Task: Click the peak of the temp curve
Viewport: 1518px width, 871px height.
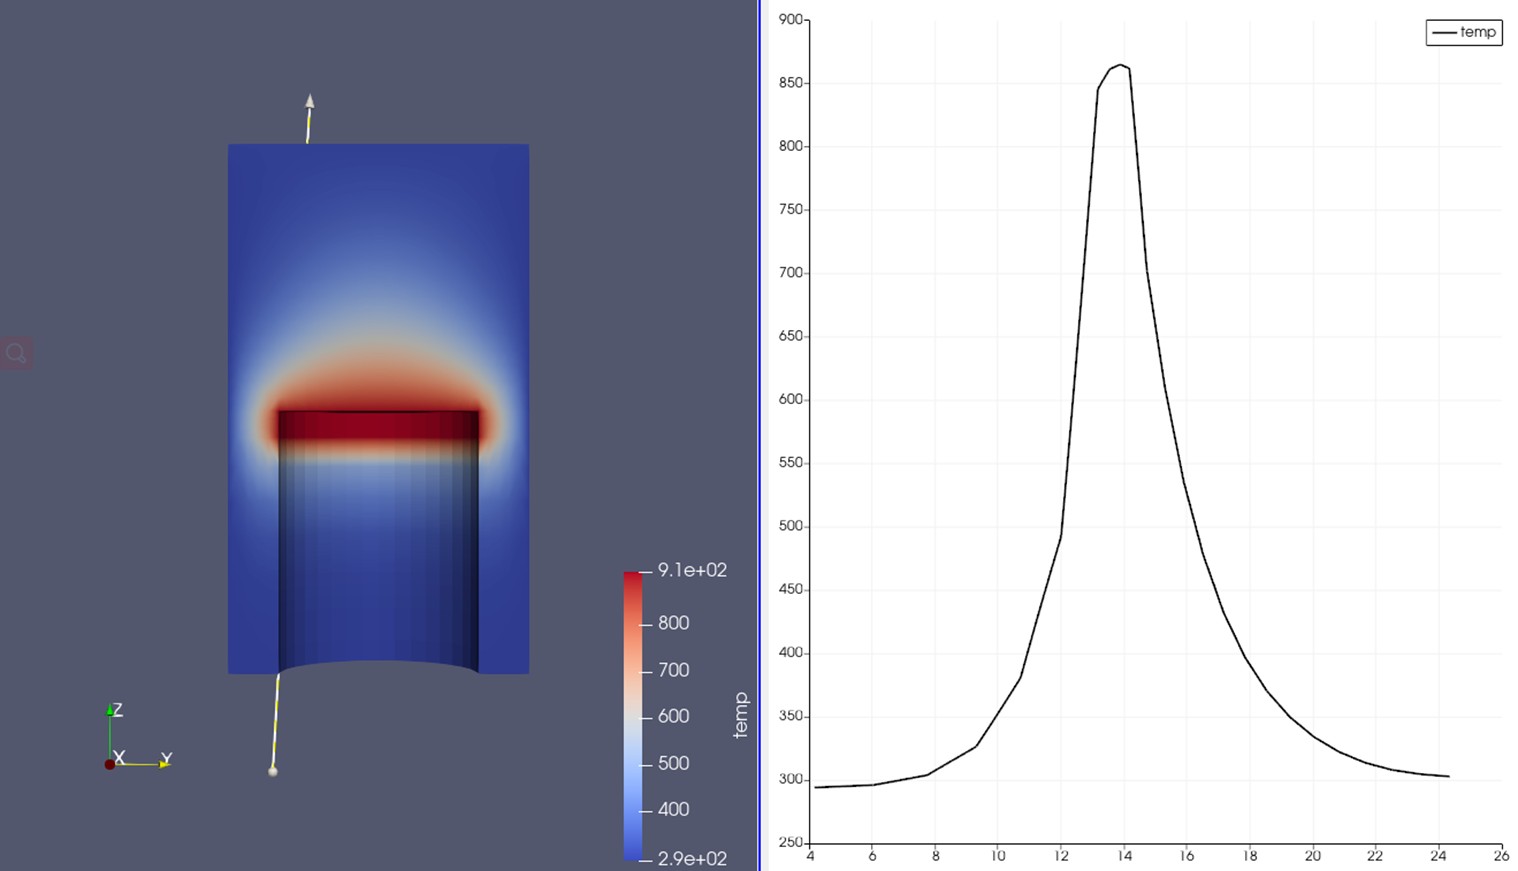Action: coord(1122,66)
